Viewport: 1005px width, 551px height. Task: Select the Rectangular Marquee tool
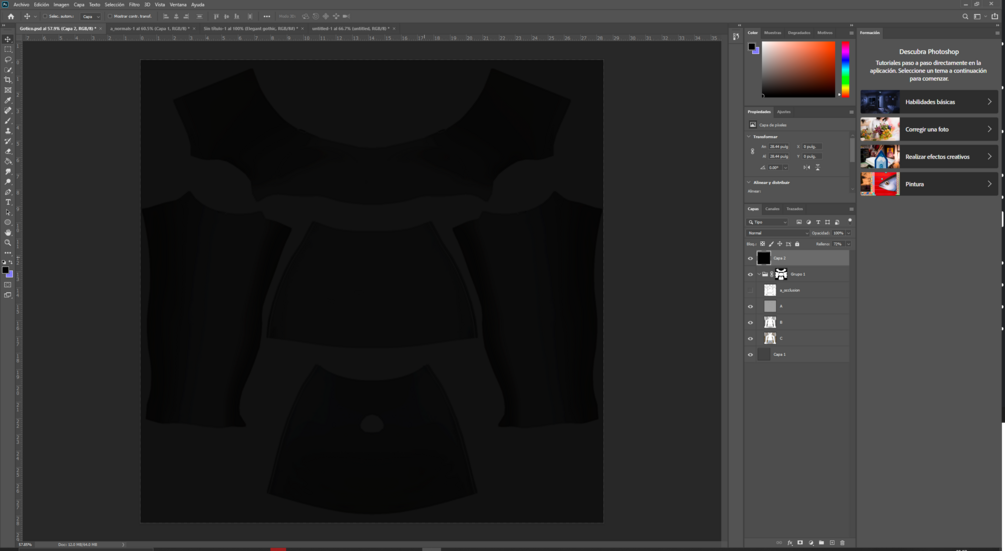click(8, 49)
